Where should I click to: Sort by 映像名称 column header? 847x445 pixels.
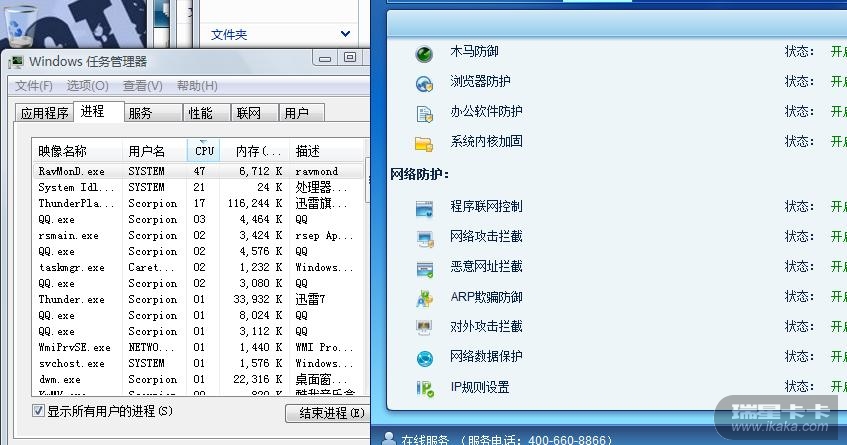[x=77, y=151]
